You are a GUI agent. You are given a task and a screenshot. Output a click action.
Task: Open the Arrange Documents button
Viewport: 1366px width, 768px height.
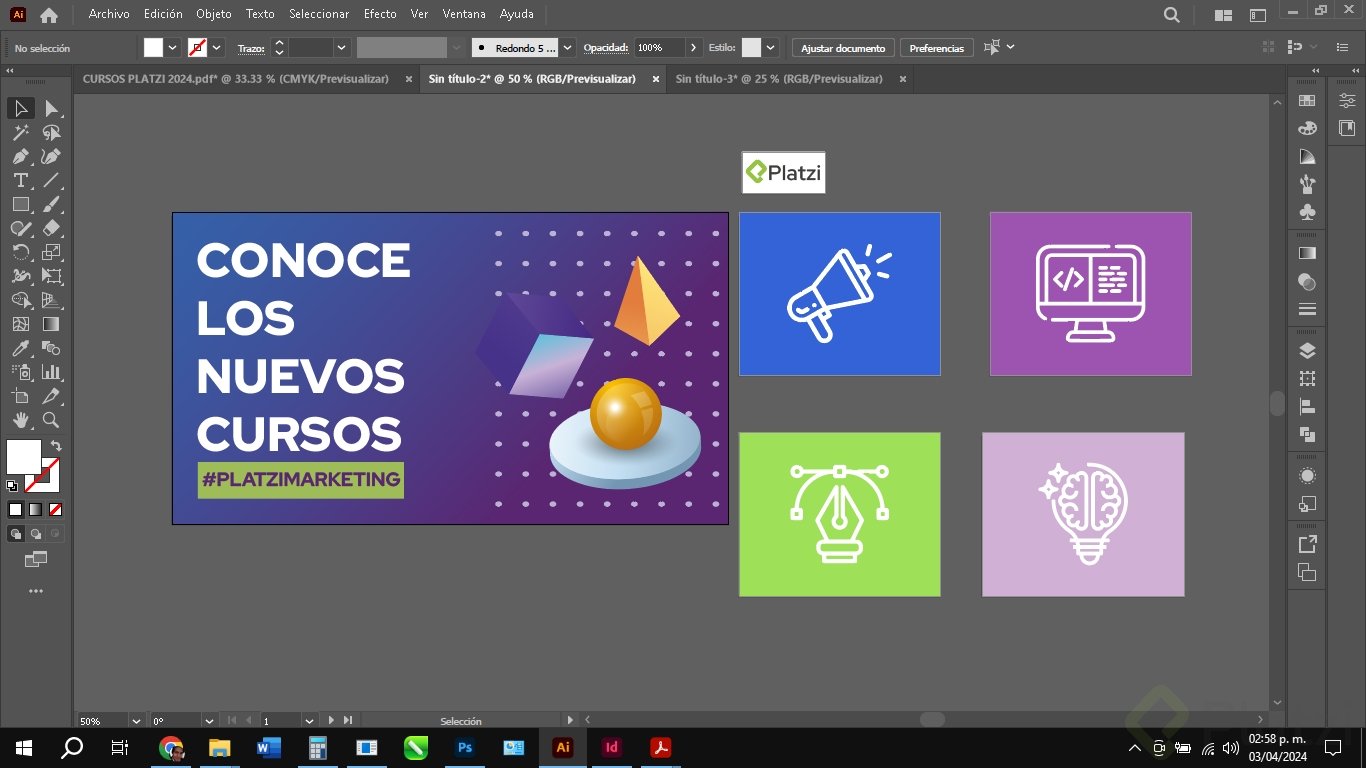click(x=1223, y=15)
